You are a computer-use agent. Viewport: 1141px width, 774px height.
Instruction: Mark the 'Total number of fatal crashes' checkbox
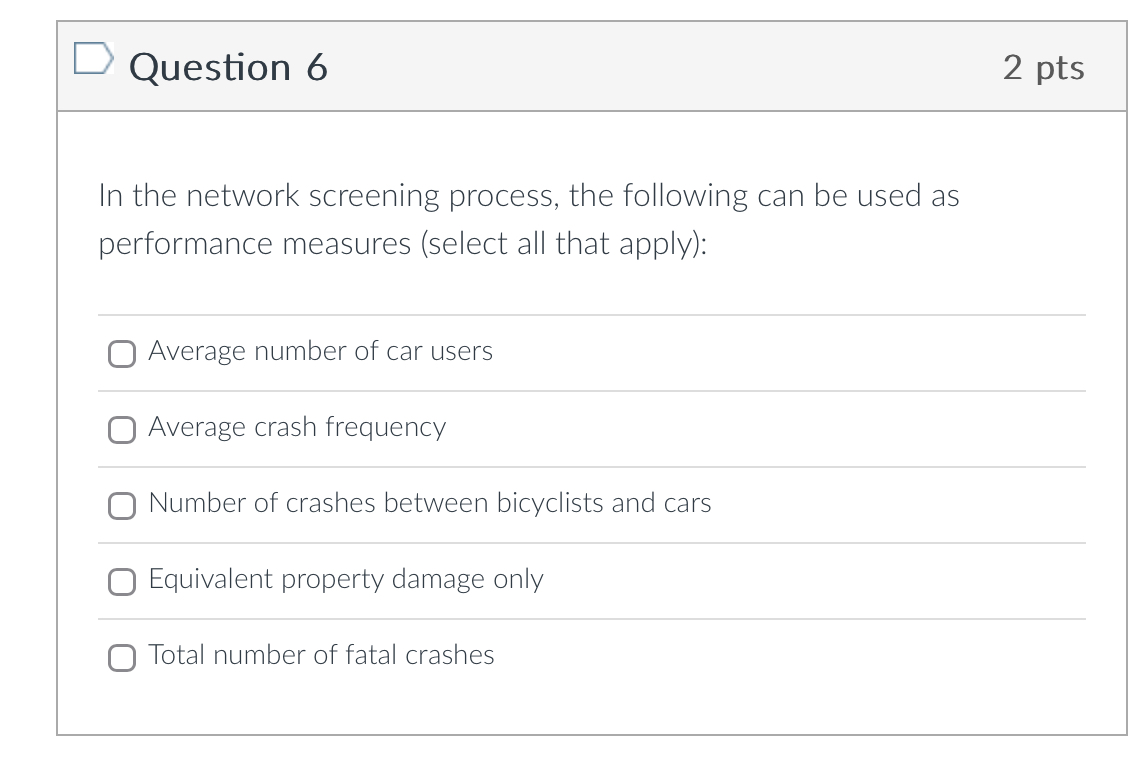pos(122,657)
